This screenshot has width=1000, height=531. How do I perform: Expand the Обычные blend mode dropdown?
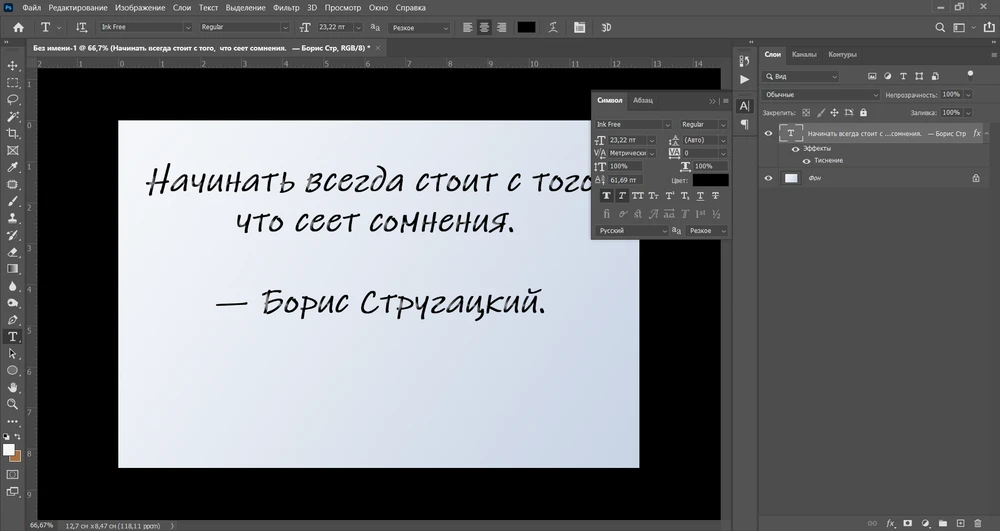coord(820,94)
